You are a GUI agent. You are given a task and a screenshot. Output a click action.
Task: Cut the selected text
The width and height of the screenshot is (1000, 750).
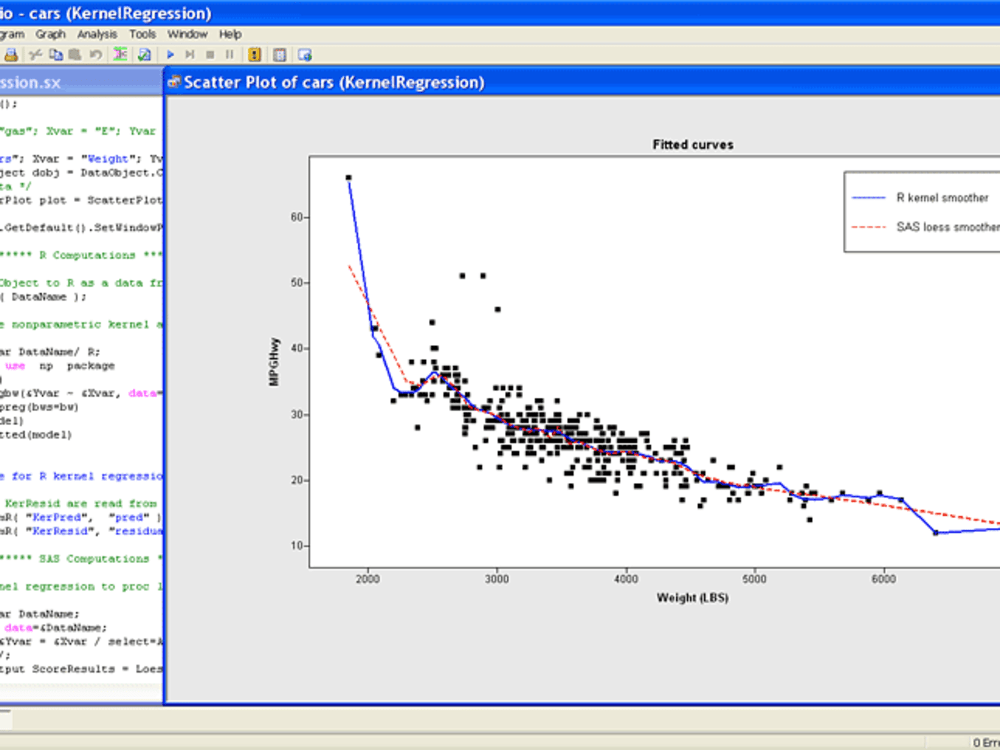[x=34, y=54]
